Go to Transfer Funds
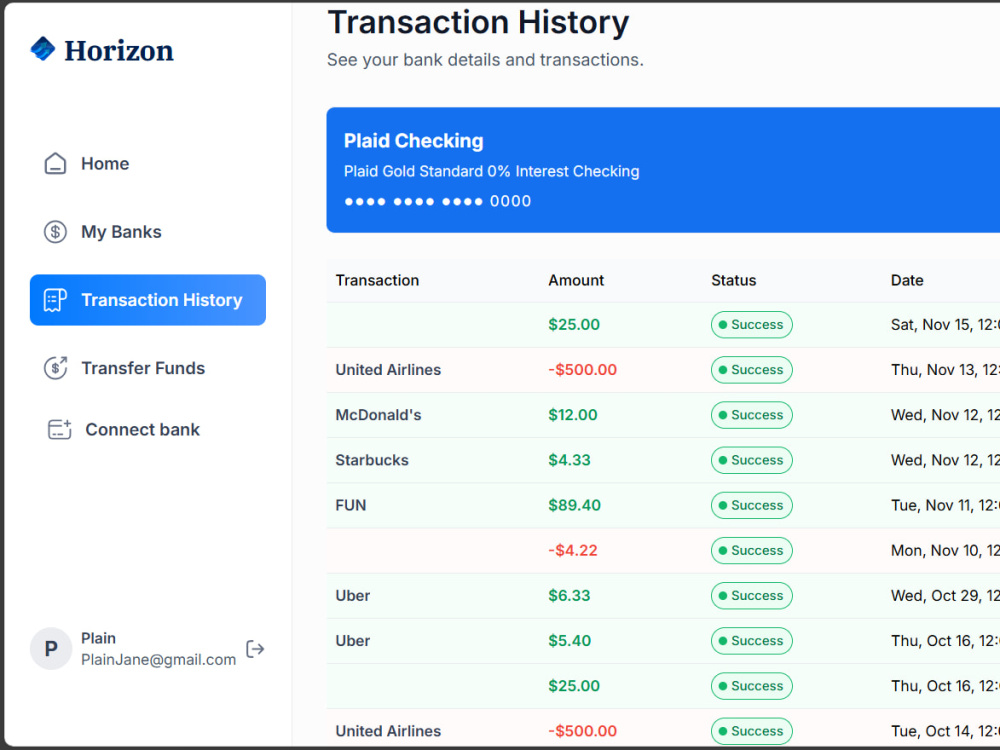Image resolution: width=1000 pixels, height=750 pixels. [148, 368]
